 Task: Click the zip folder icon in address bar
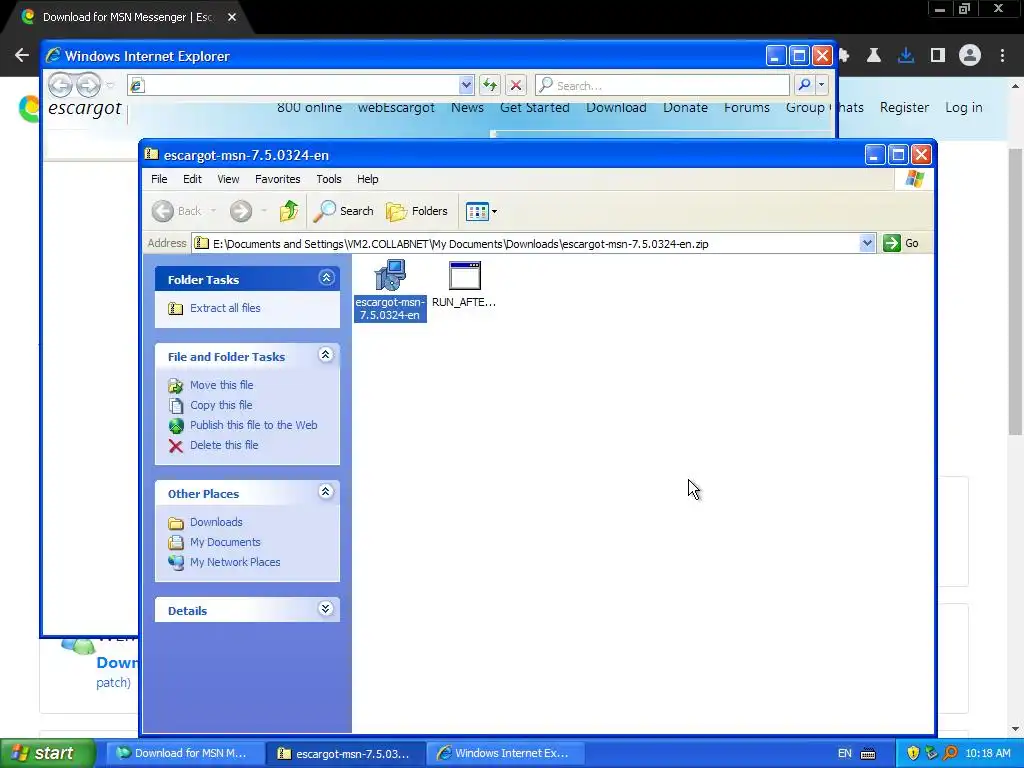[202, 243]
